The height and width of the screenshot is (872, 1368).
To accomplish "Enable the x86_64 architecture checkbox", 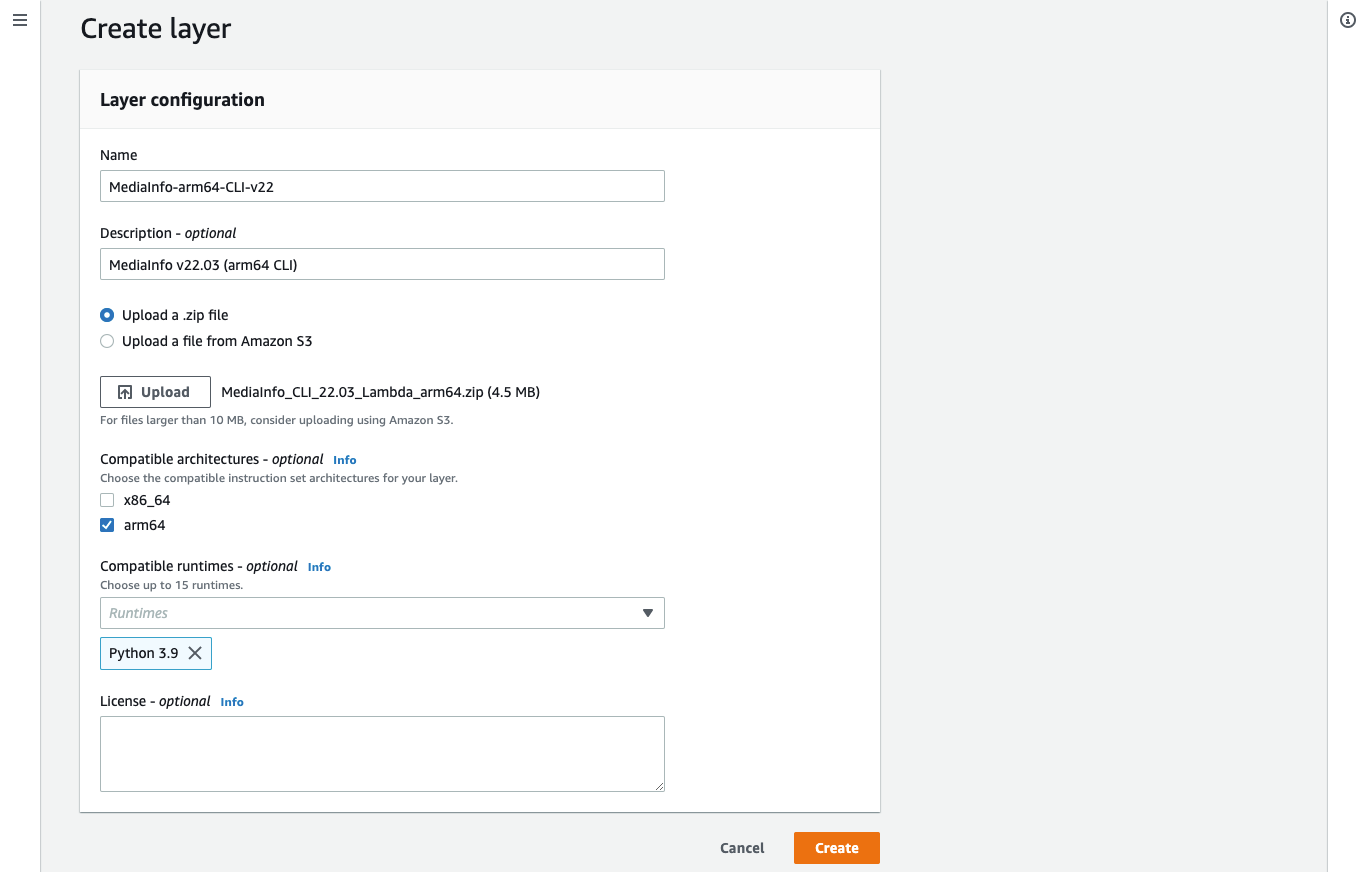I will [x=107, y=500].
